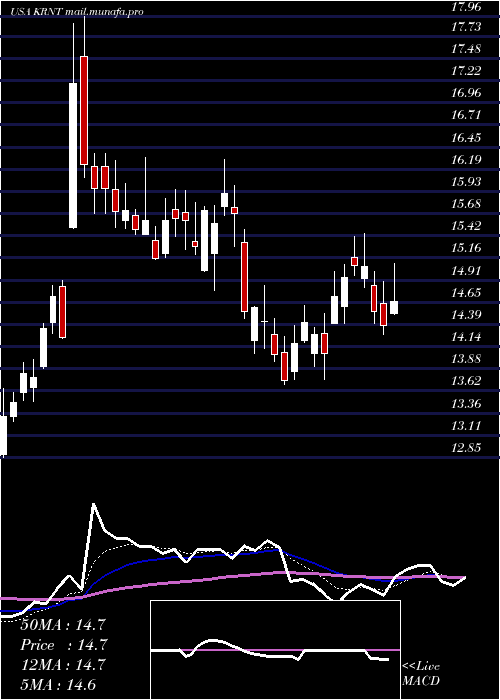500x700 pixels.
Task: Click the 13.62 price axis label
Action: (466, 381)
